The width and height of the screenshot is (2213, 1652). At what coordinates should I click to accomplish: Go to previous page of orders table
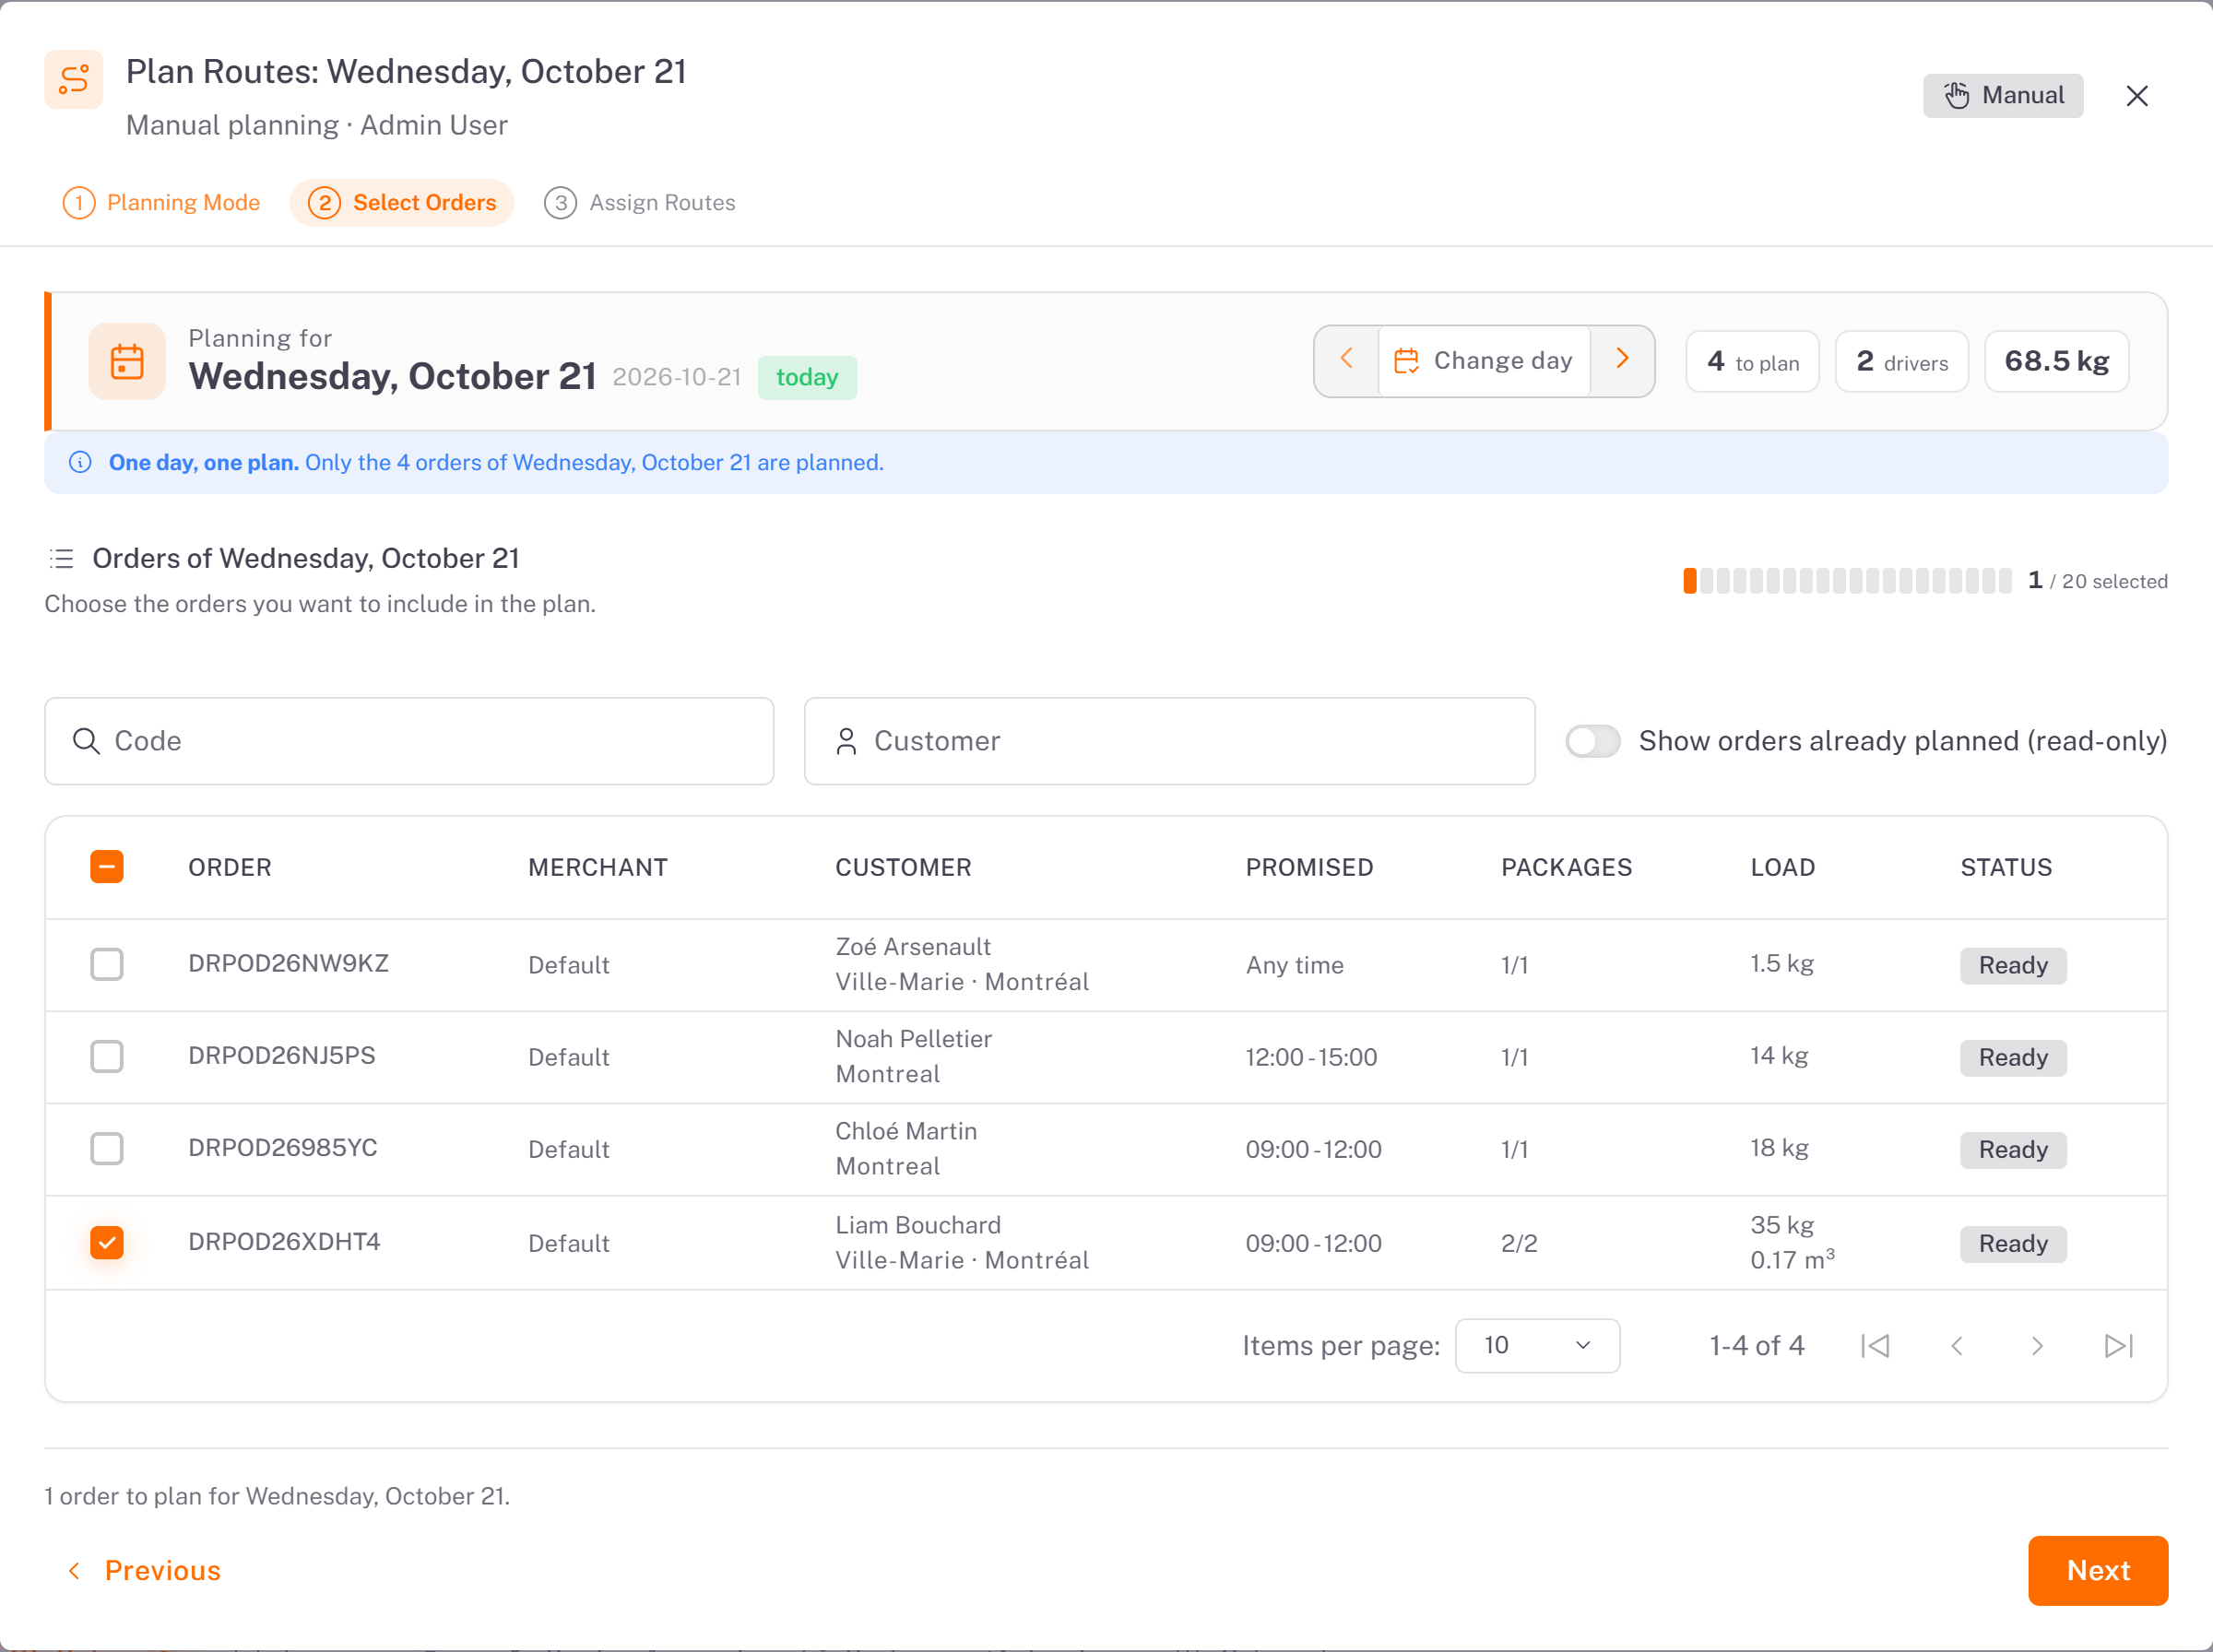click(1957, 1346)
